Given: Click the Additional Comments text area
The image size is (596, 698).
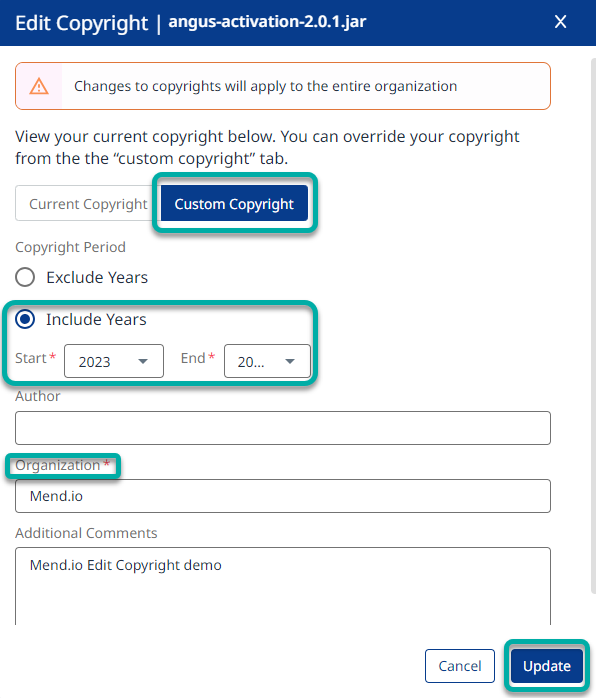Looking at the screenshot, I should point(283,586).
